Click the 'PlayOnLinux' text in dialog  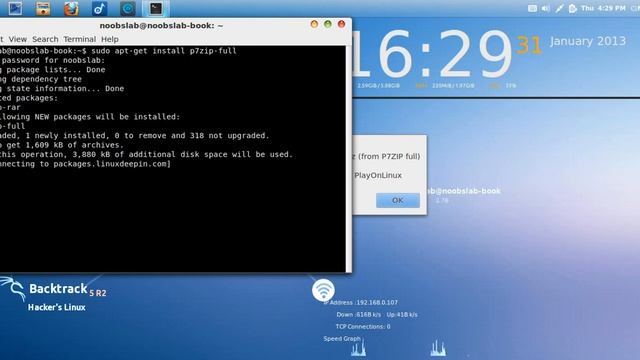[378, 175]
